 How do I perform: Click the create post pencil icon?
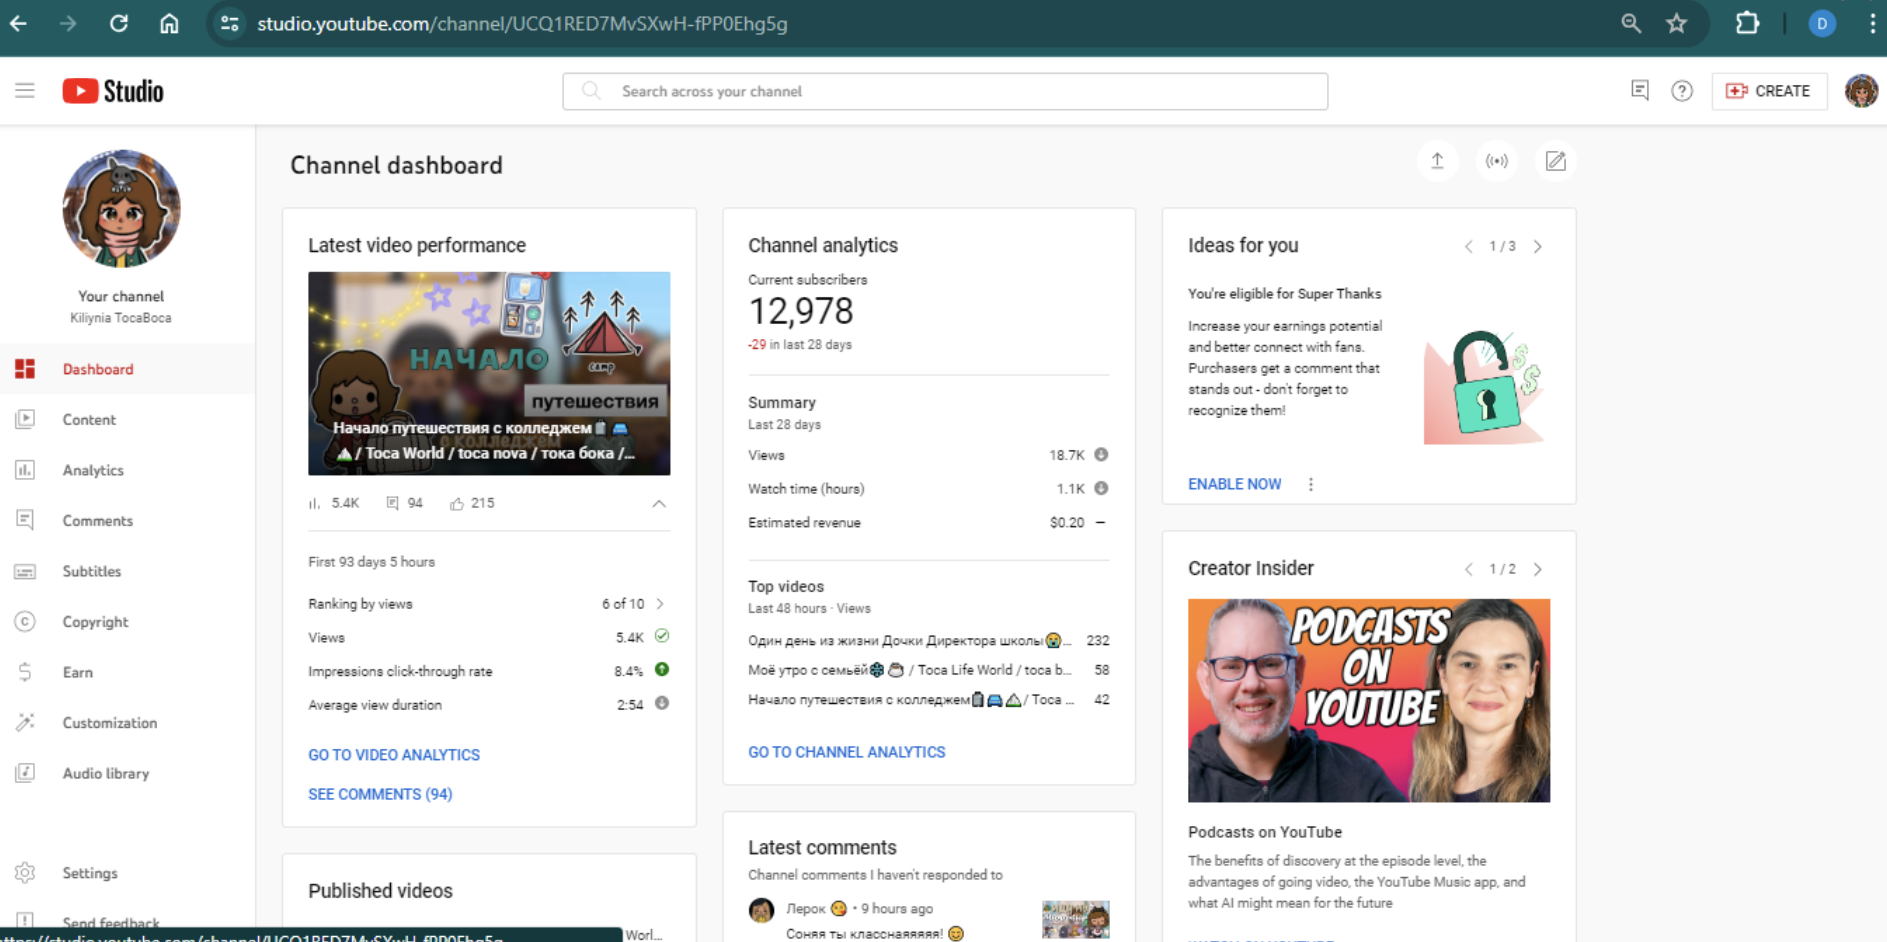(x=1555, y=161)
